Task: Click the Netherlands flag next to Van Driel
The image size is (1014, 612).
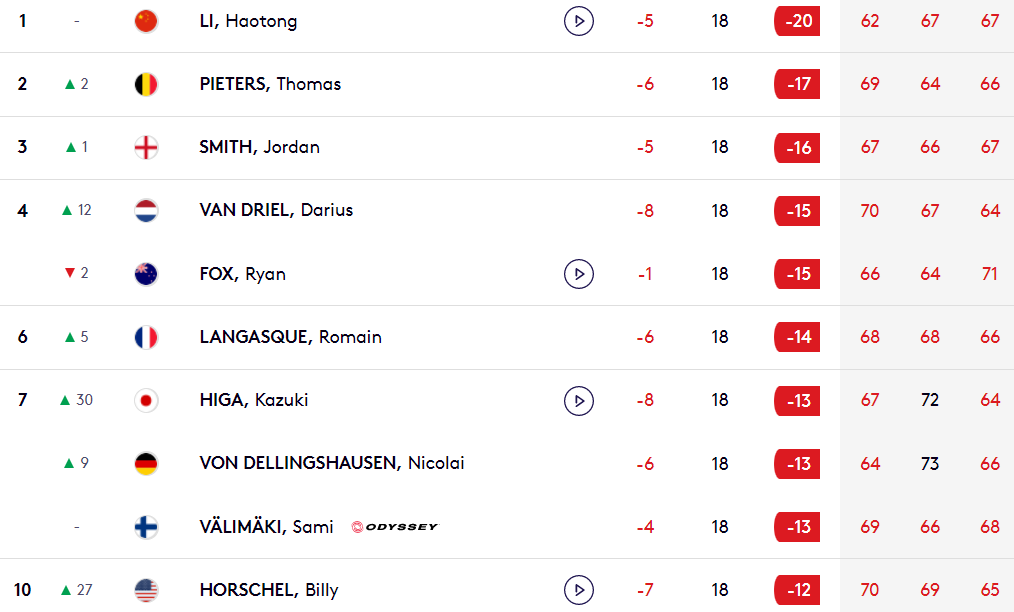Action: click(146, 210)
